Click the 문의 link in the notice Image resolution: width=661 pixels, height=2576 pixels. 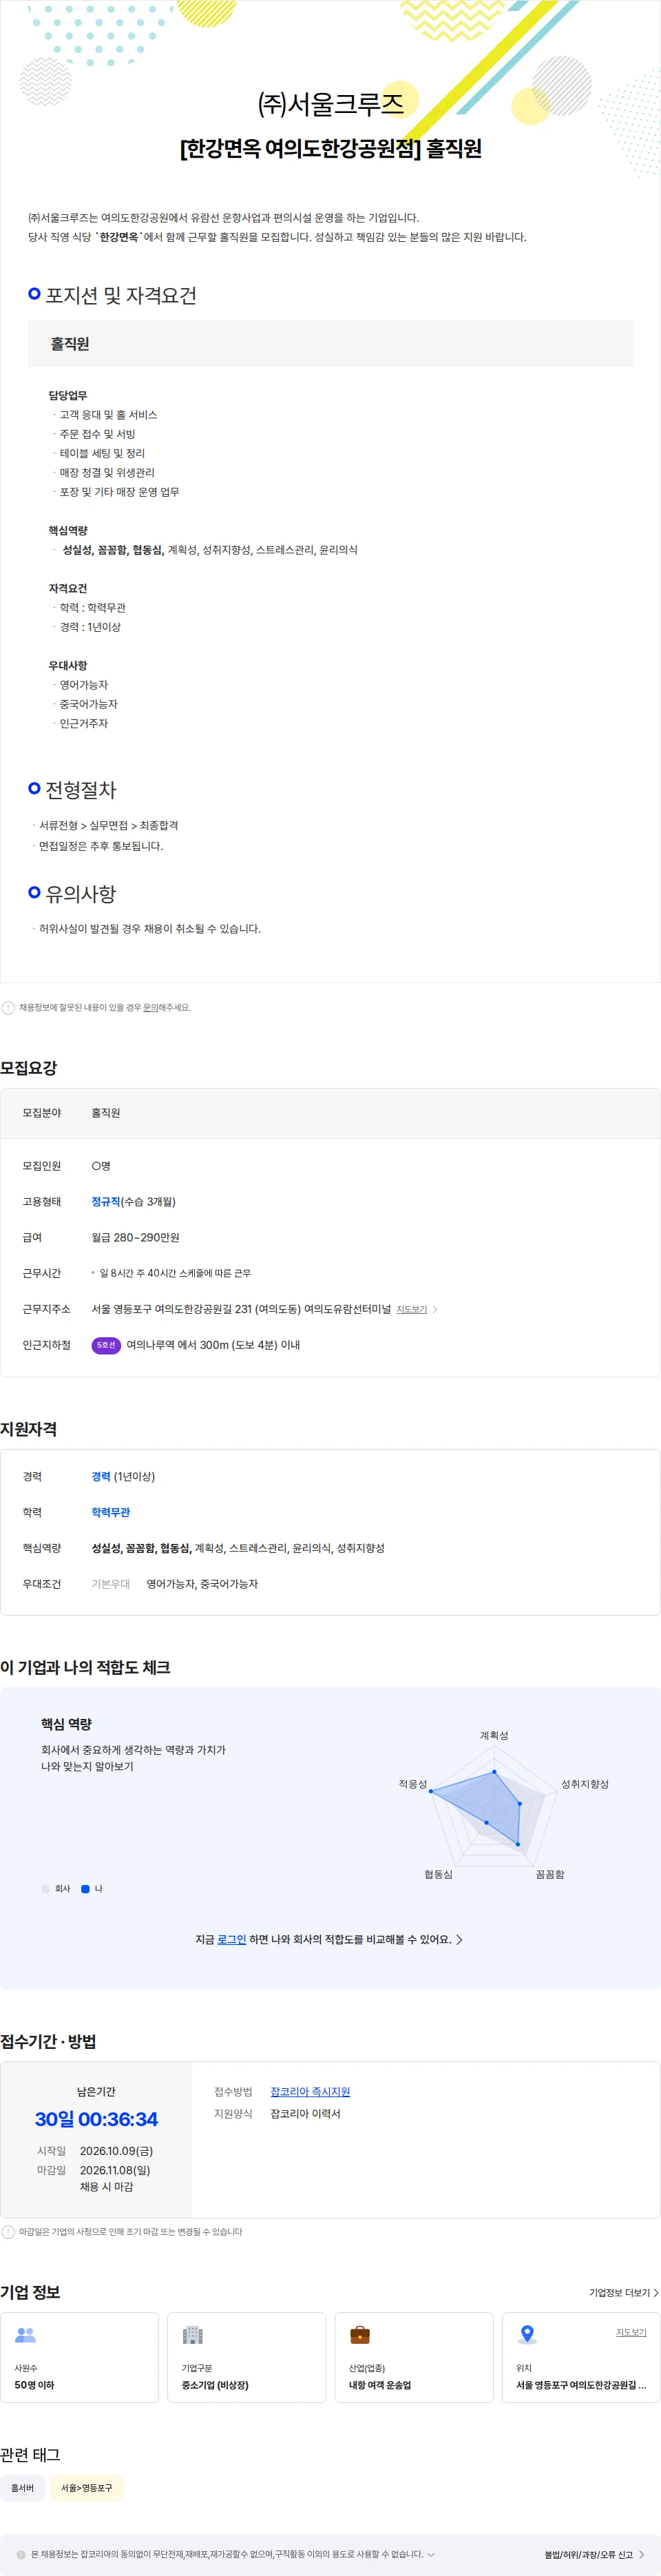[x=150, y=1008]
